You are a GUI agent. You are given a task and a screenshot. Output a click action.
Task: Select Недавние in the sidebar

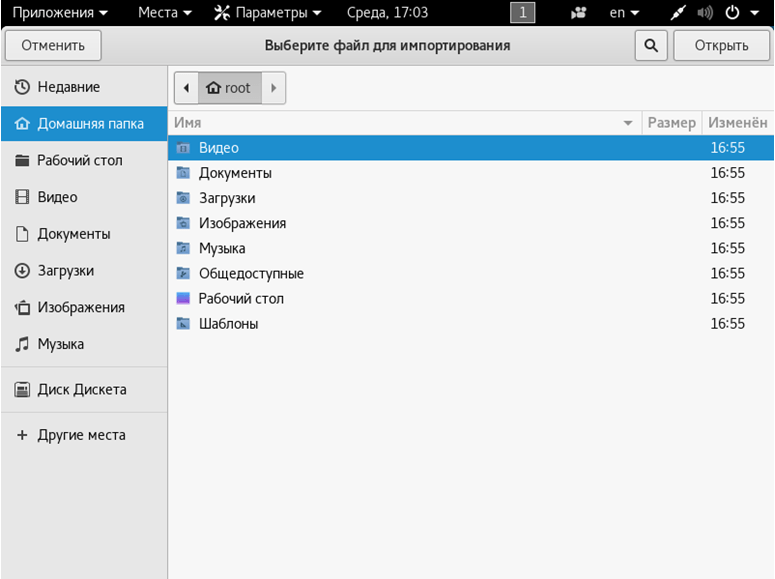click(x=84, y=87)
